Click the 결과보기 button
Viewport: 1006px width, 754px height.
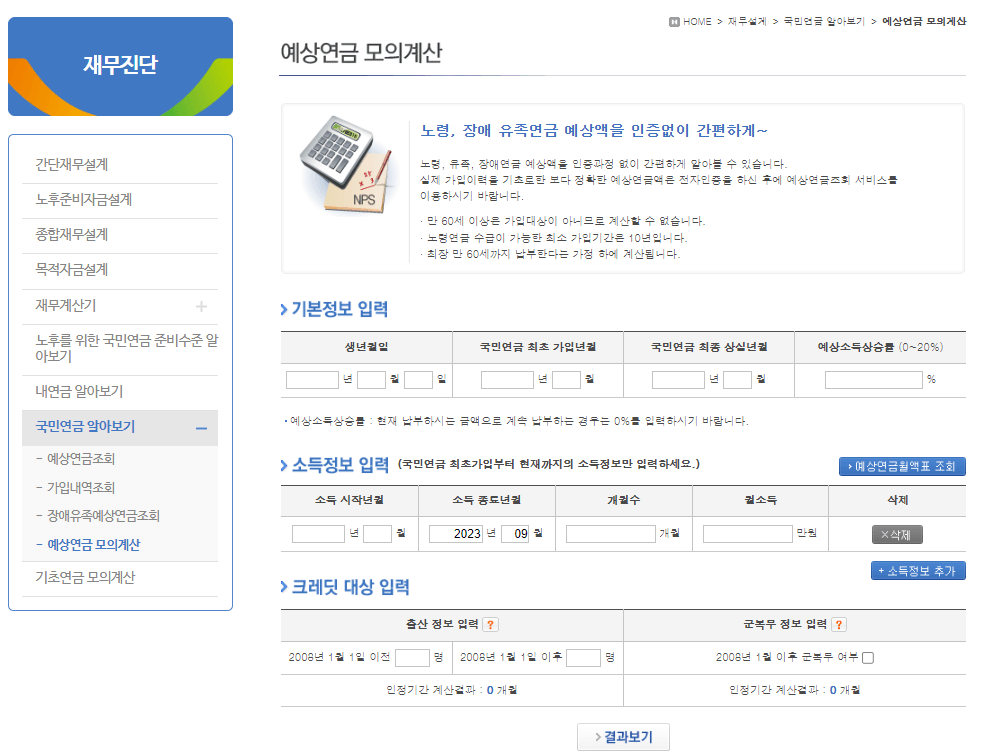pos(624,736)
